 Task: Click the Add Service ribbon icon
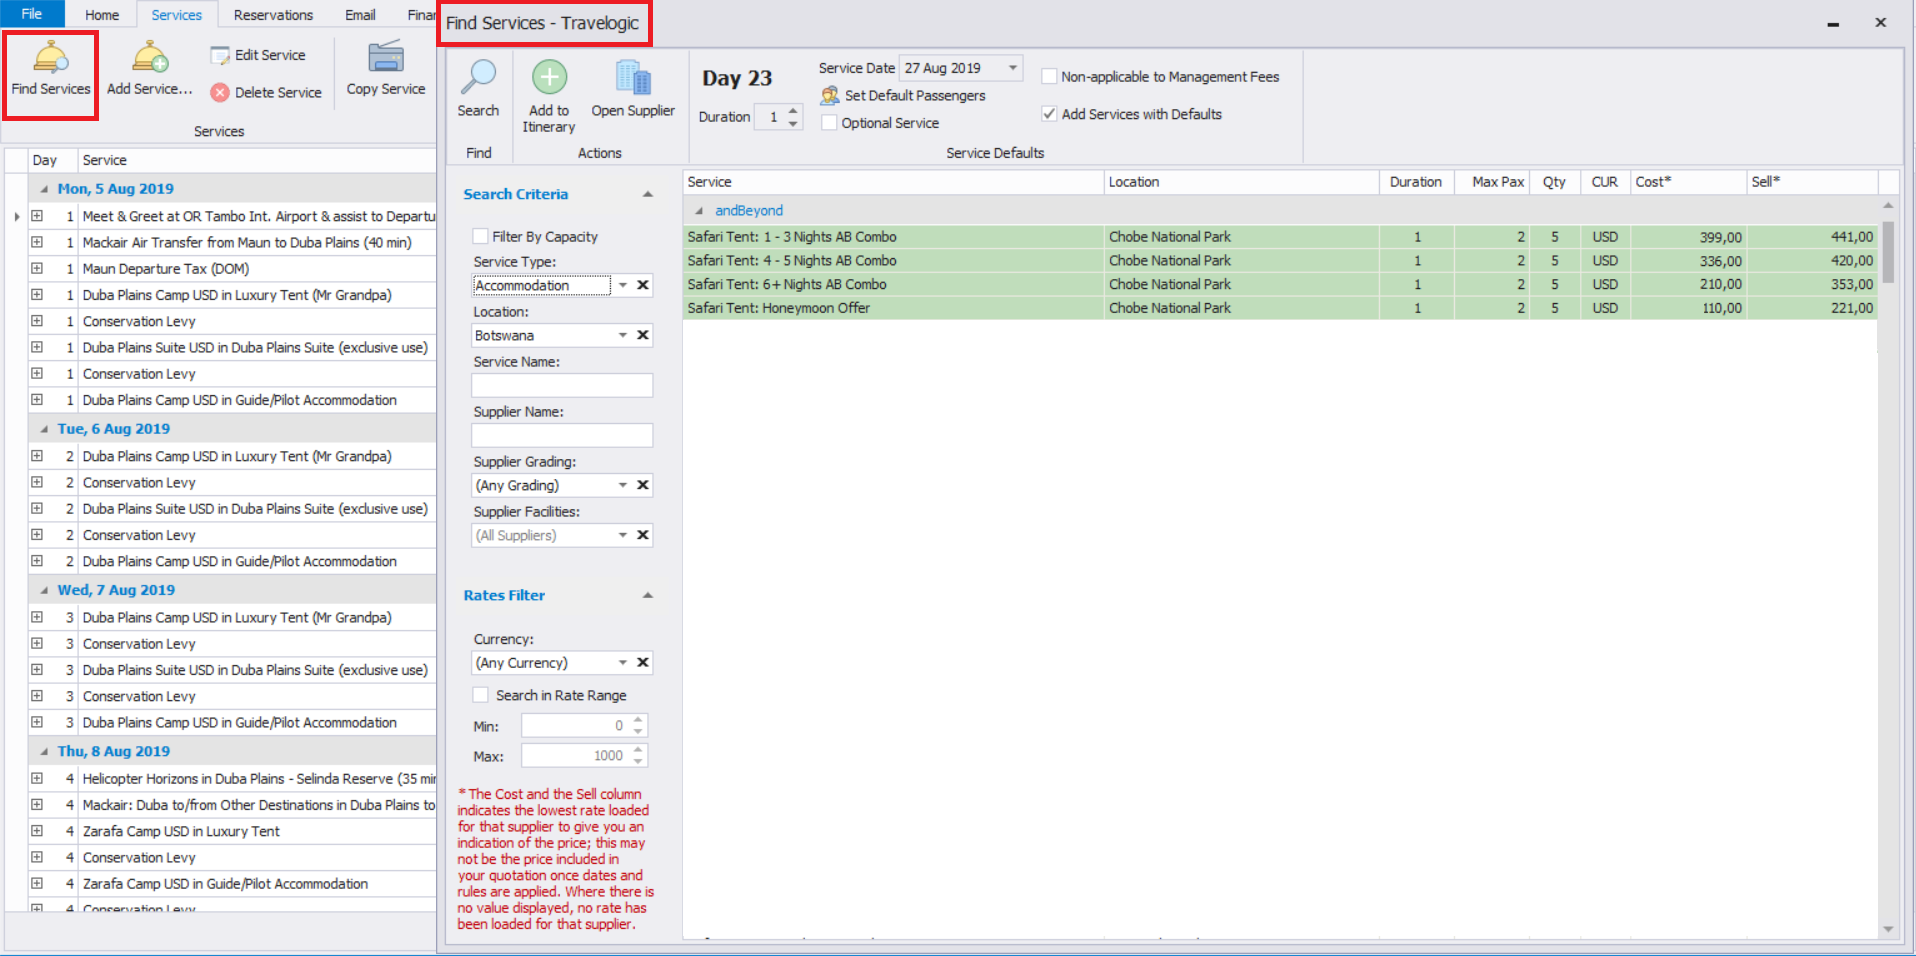click(150, 58)
